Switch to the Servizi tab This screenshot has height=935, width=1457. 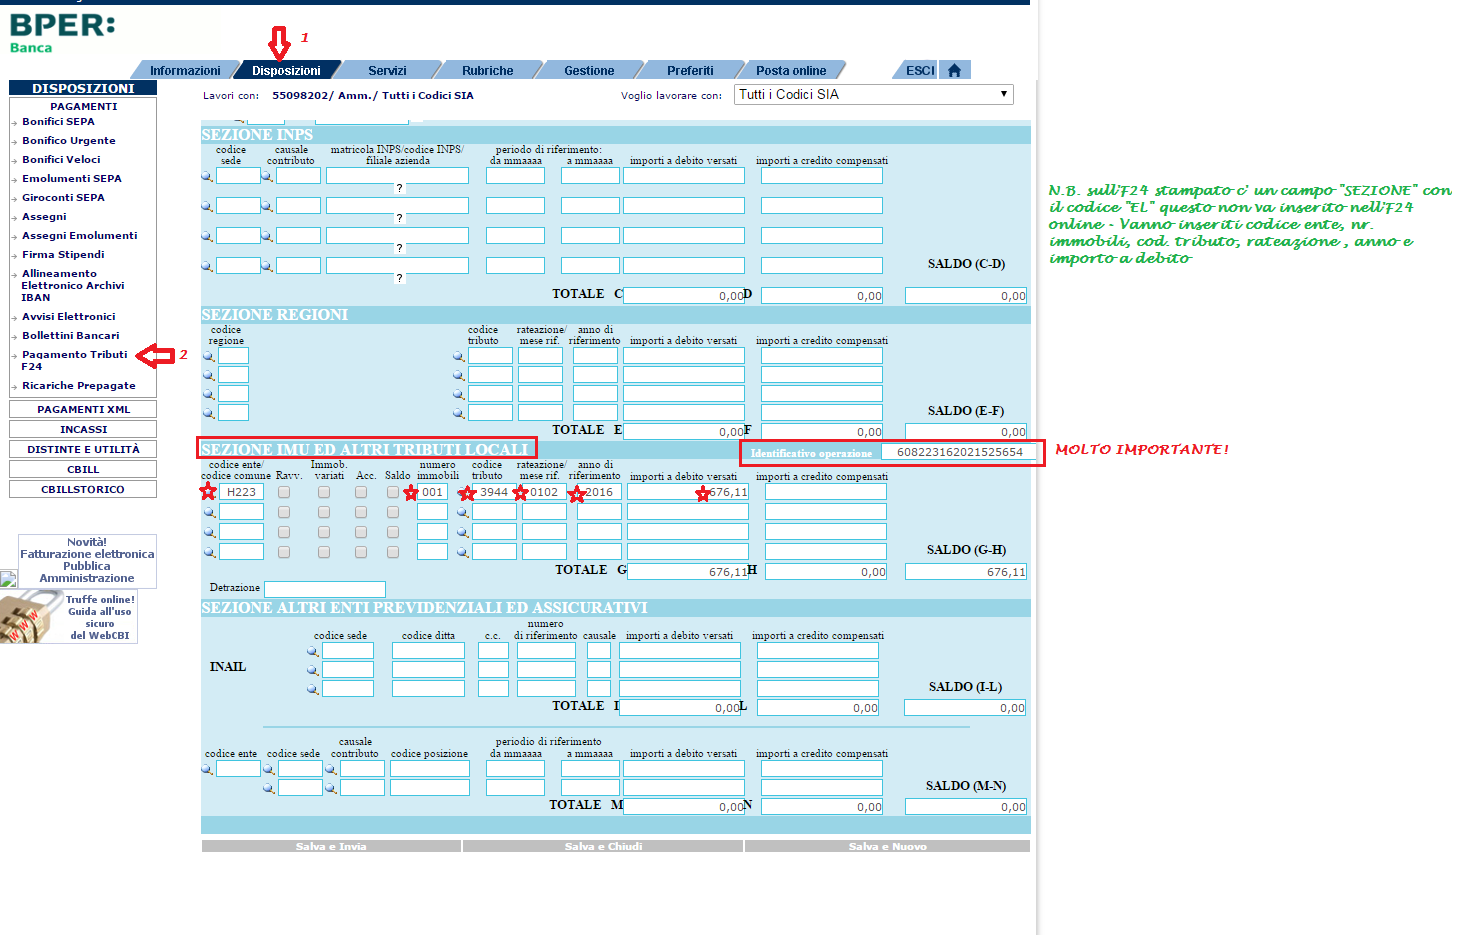[x=387, y=70]
